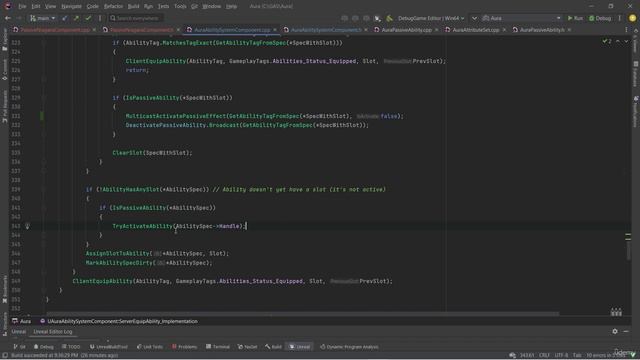The image size is (640, 360).
Task: Click the CRLF line separator in status bar
Action: click(544, 356)
